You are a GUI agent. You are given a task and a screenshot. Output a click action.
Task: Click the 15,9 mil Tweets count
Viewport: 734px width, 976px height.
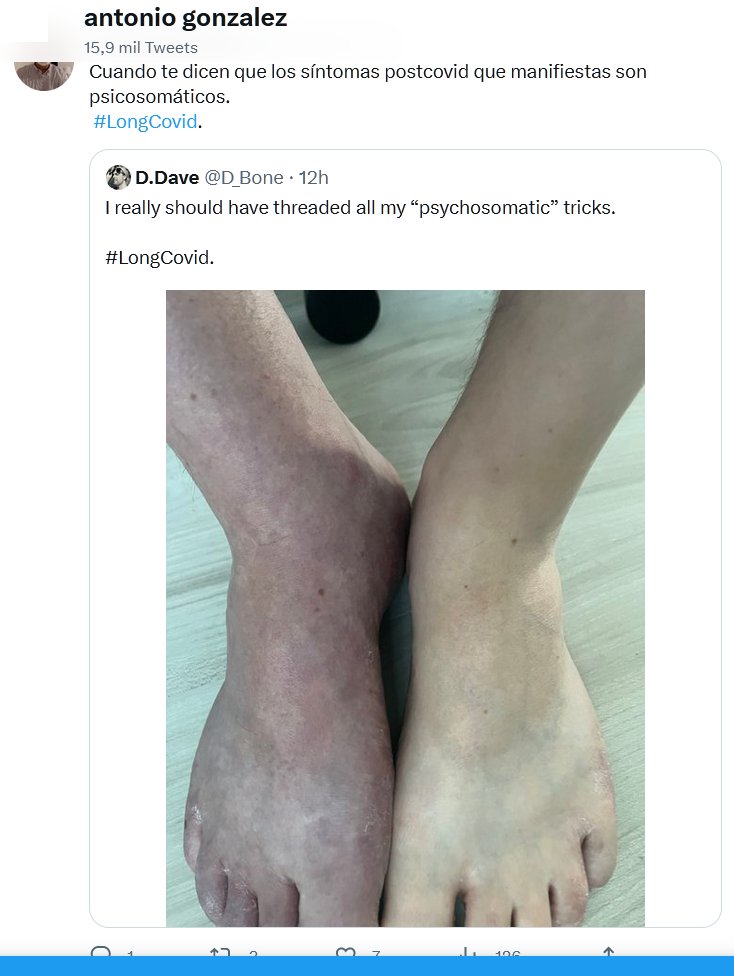click(x=141, y=48)
